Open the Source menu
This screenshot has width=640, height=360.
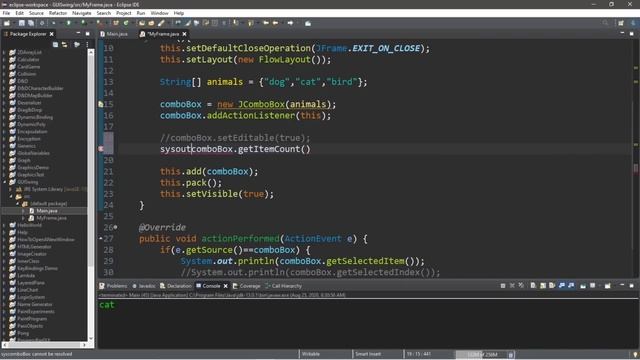[36, 13]
